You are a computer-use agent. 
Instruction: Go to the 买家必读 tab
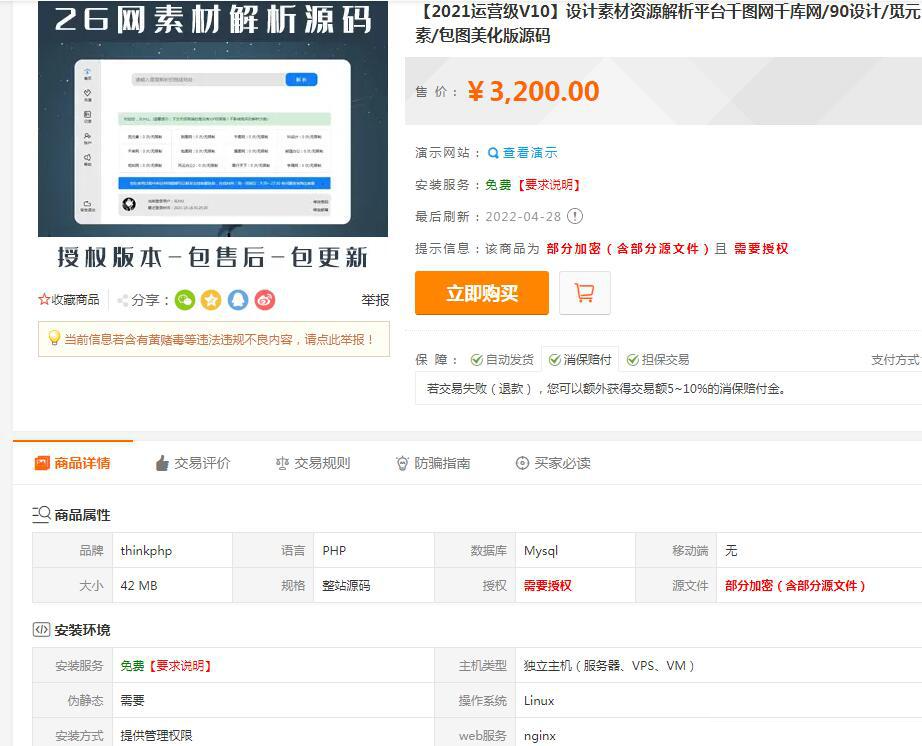point(552,463)
